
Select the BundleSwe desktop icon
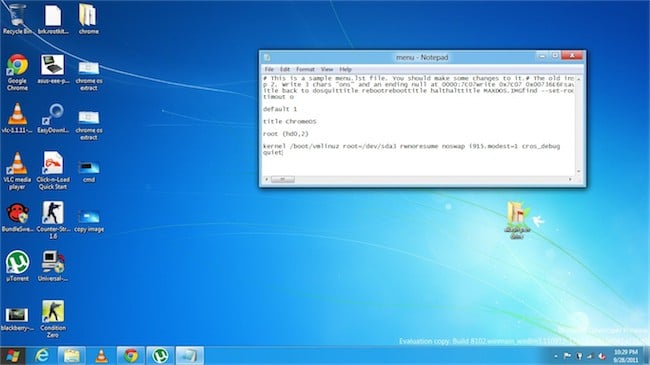pyautogui.click(x=17, y=218)
